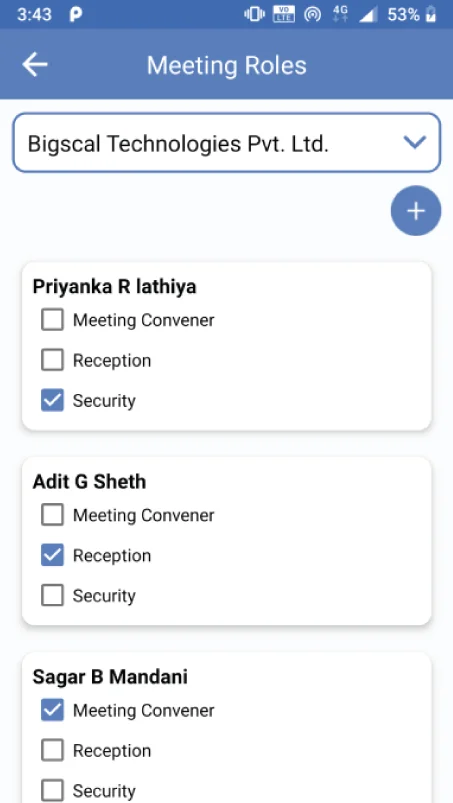Screen dimensions: 453x803
Task: Uncheck Reception for Adit G Sheth
Action: [x=52, y=555]
